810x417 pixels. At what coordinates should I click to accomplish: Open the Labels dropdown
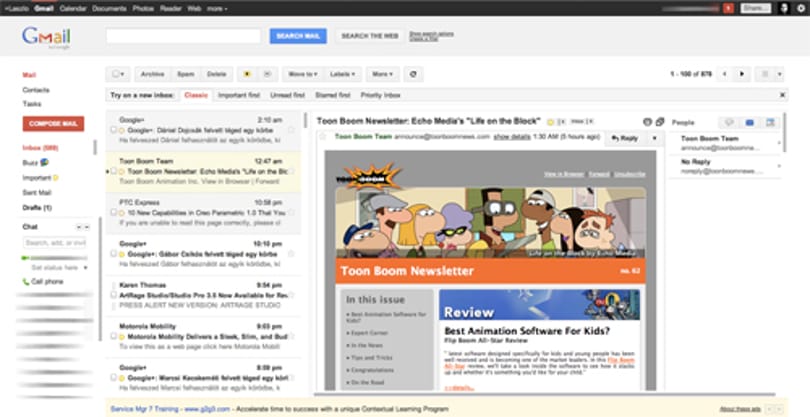342,74
